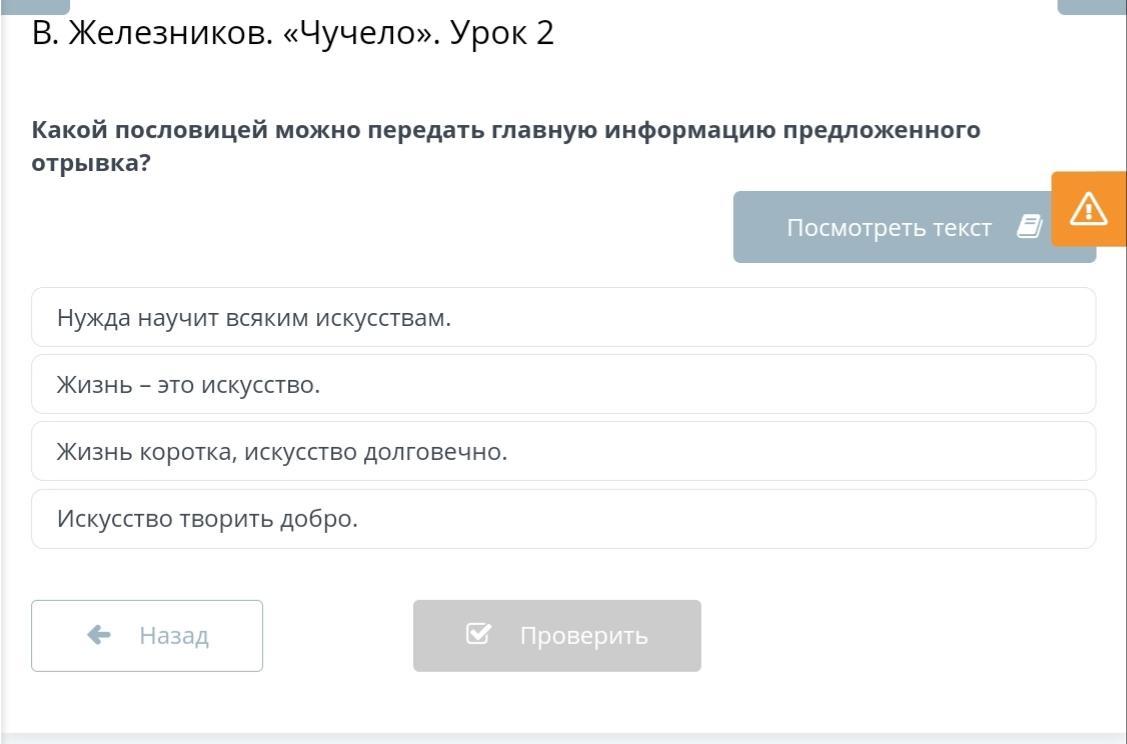The width and height of the screenshot is (1127, 744).
Task: Click empty right side of last answer row
Action: tap(900, 519)
